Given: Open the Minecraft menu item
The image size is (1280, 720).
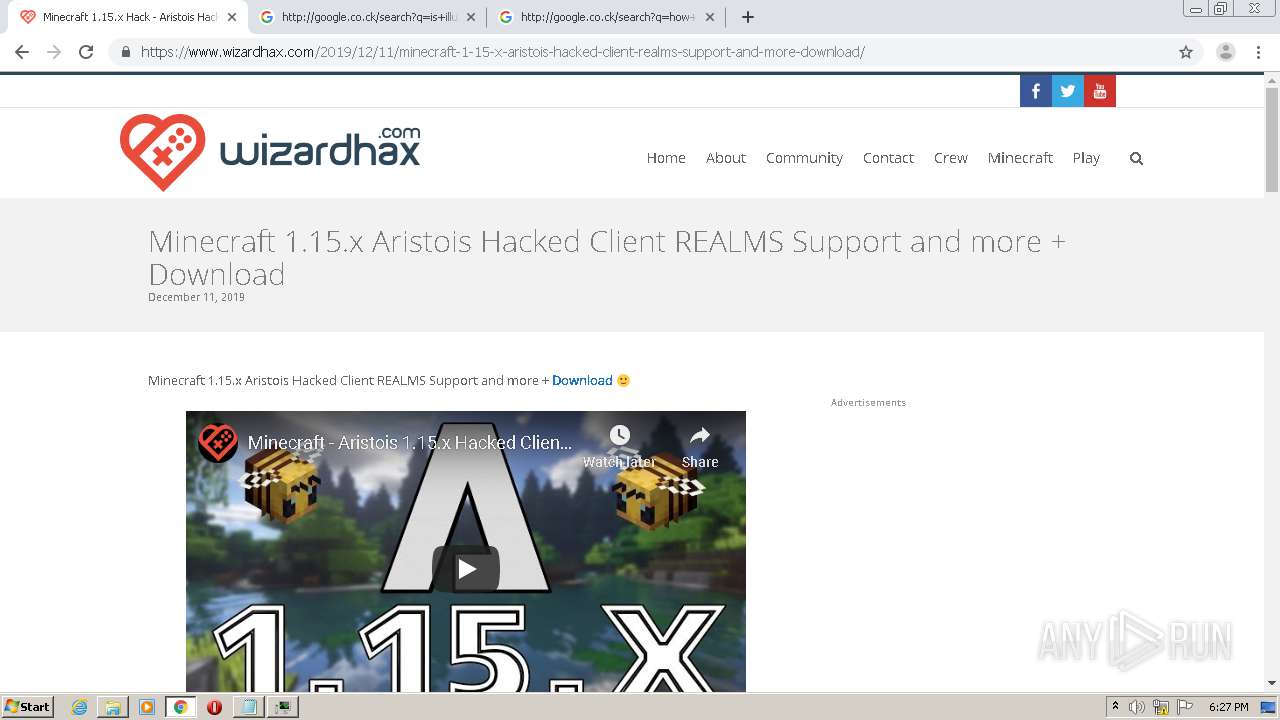Looking at the screenshot, I should tap(1020, 158).
